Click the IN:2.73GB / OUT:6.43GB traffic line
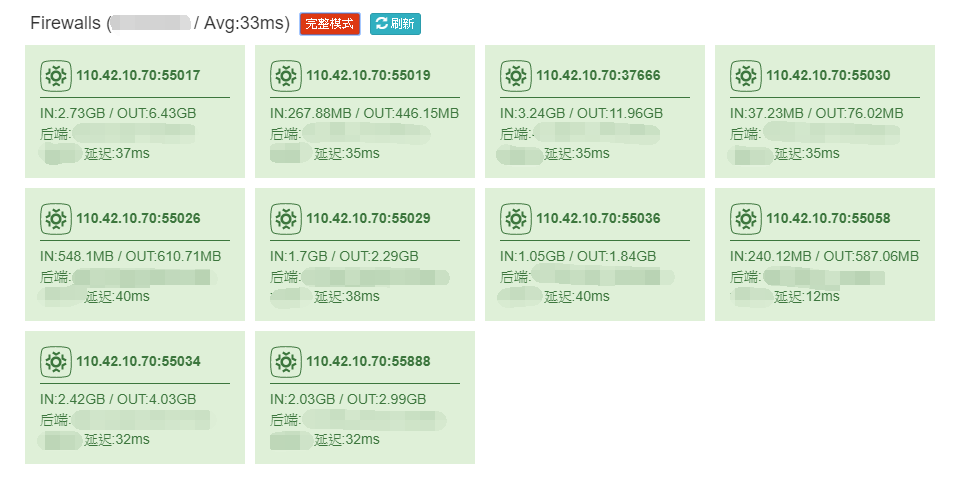This screenshot has width=965, height=485. click(118, 113)
